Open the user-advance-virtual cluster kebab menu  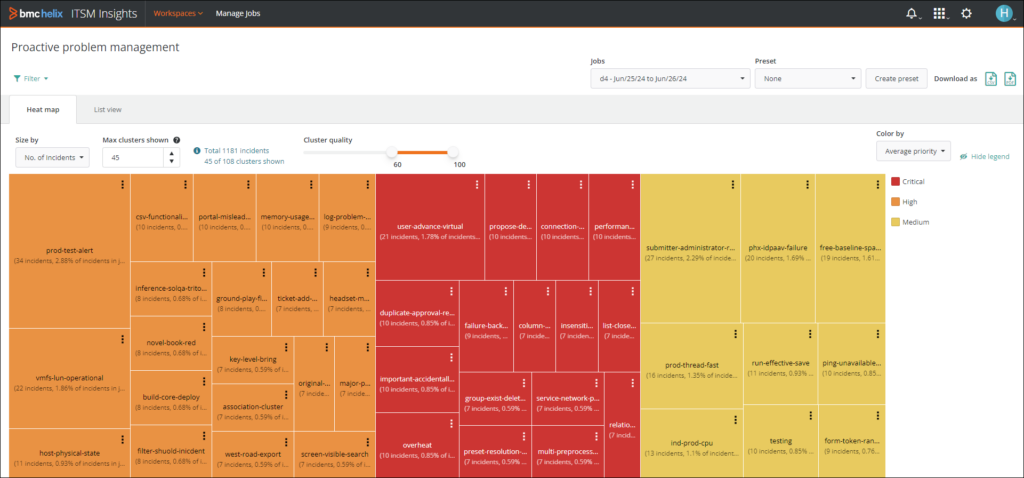pos(477,183)
